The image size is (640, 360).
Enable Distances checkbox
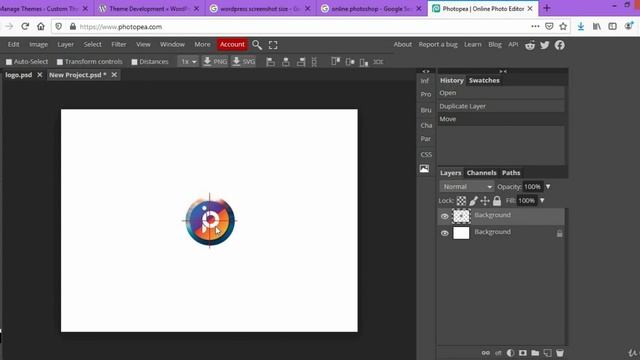click(134, 62)
